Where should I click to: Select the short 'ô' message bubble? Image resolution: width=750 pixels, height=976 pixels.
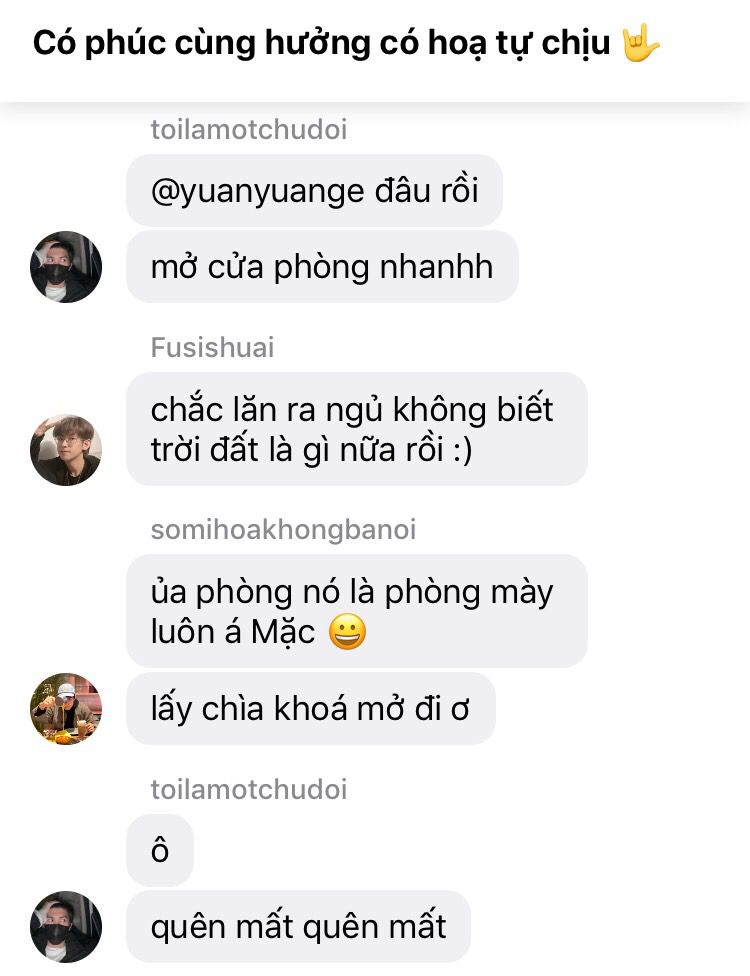(160, 850)
